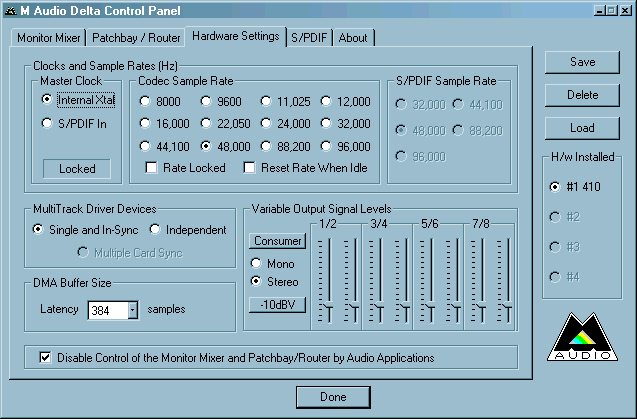Open the About tab
Screen dimensions: 637x419
(x=353, y=38)
